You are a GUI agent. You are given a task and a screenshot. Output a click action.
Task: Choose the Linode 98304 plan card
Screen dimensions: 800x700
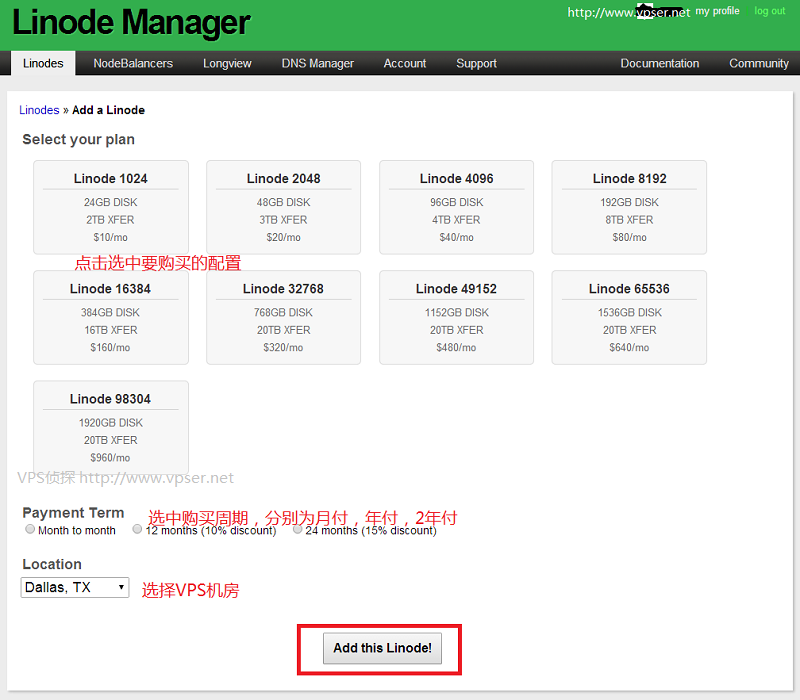tap(111, 428)
